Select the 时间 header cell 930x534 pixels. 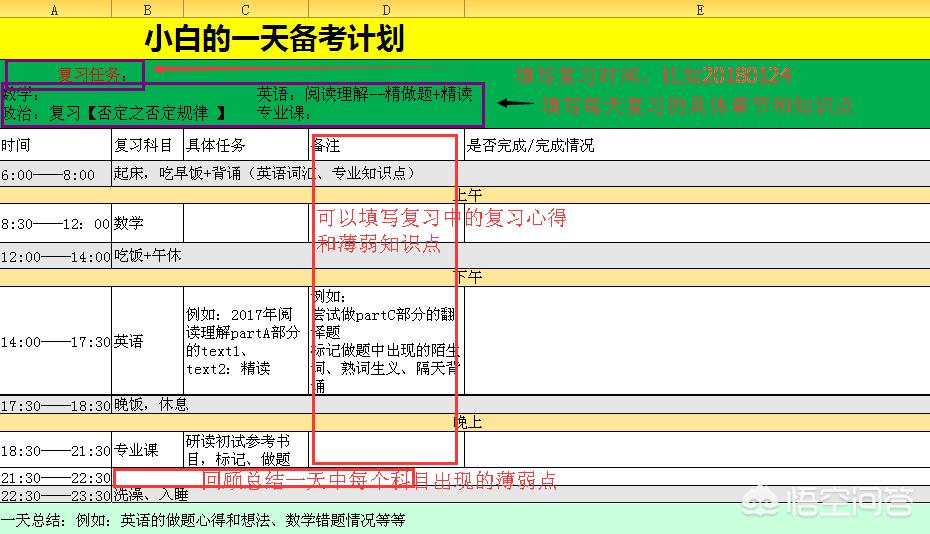pos(56,145)
